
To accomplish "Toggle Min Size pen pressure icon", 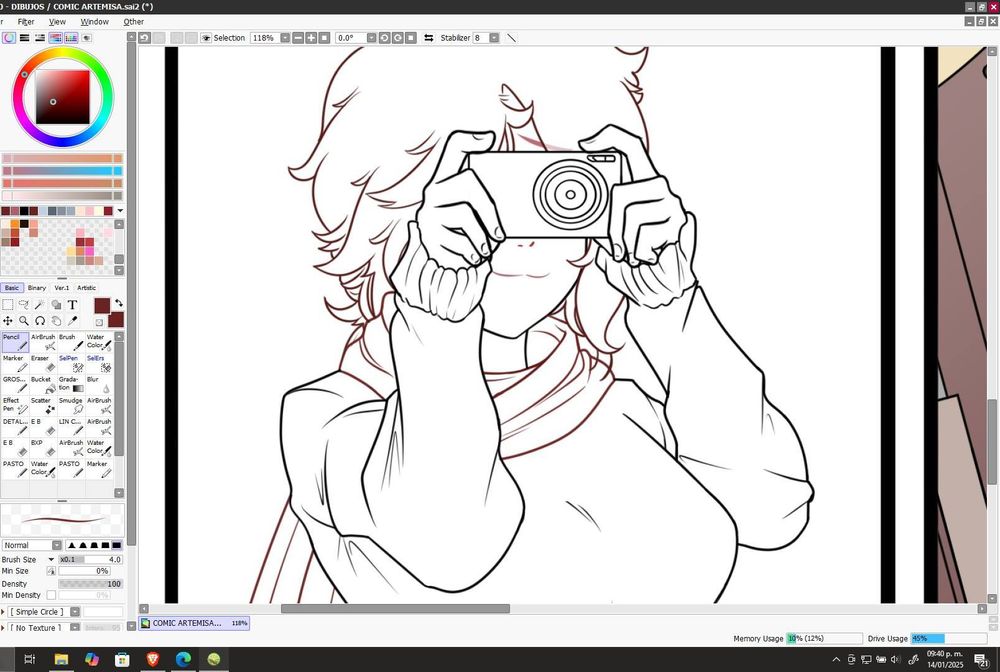I will click(x=51, y=571).
